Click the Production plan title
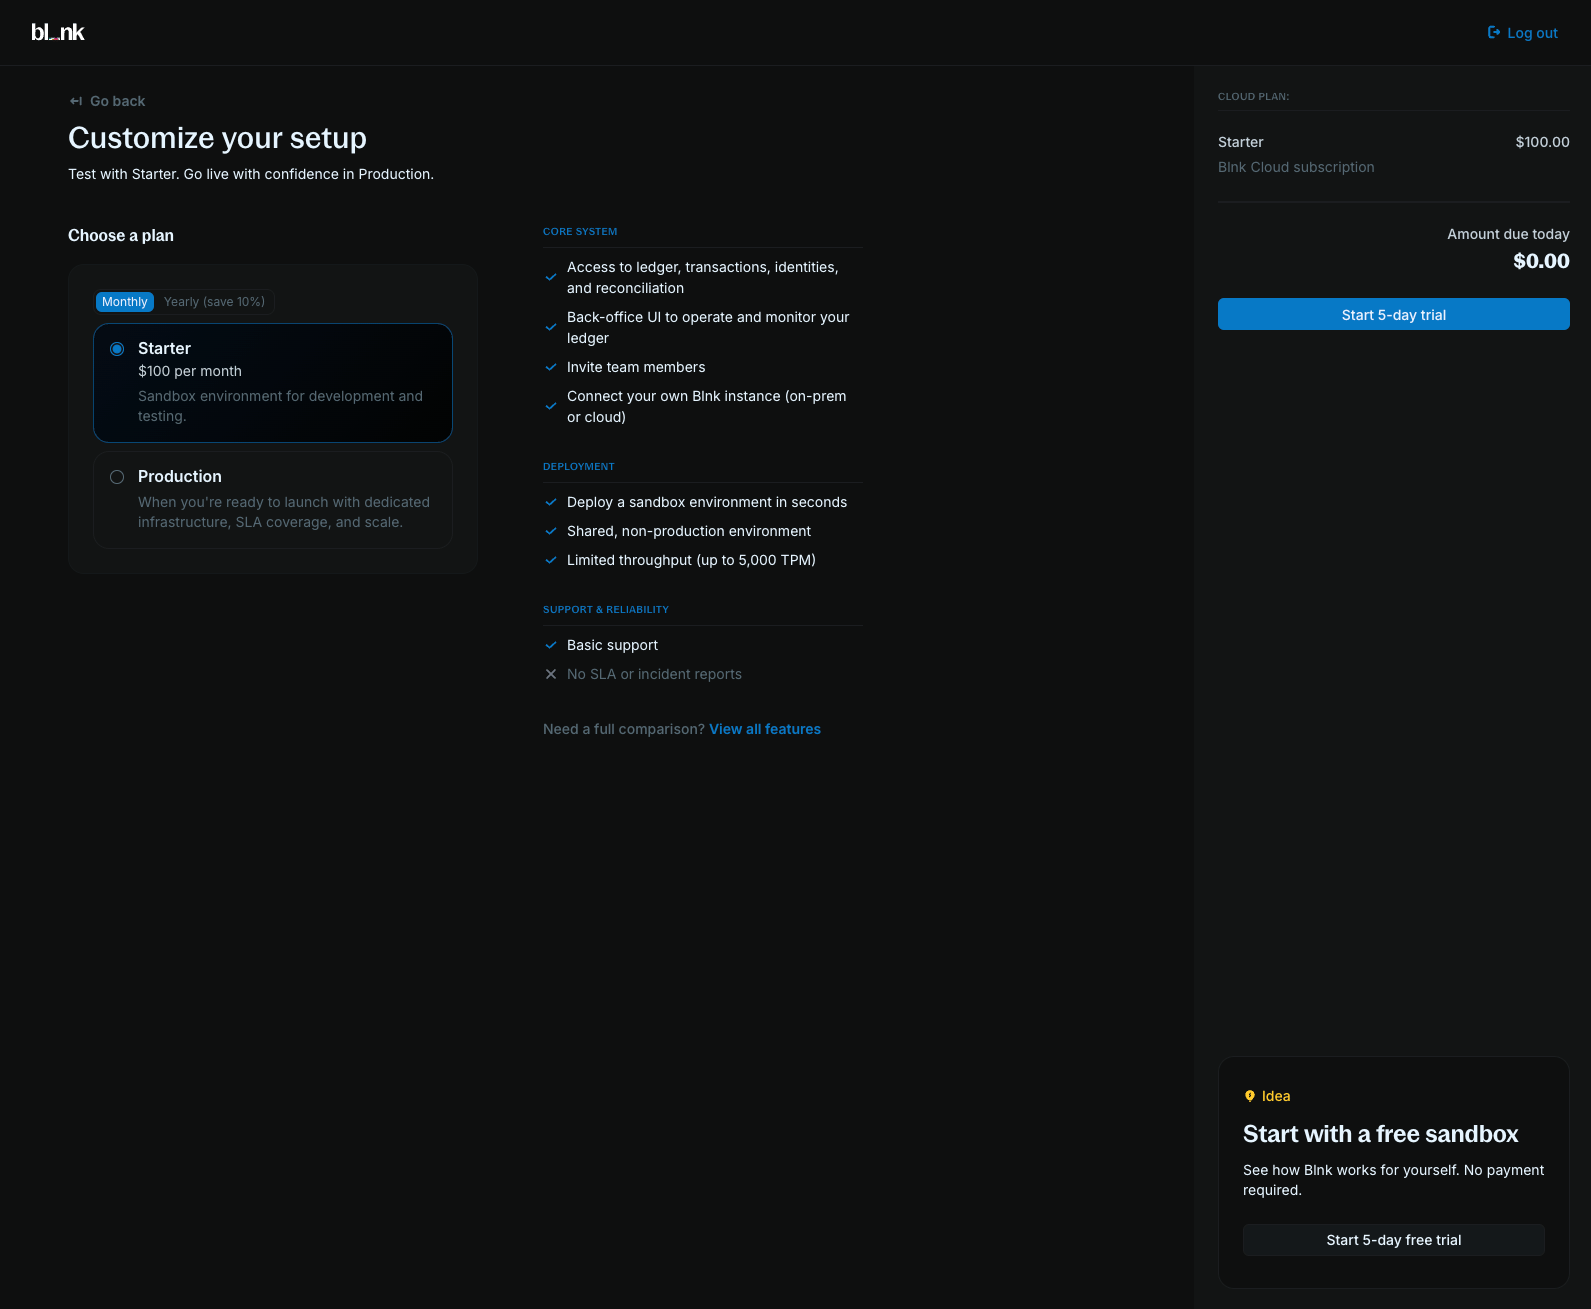The width and height of the screenshot is (1591, 1309). pos(180,476)
